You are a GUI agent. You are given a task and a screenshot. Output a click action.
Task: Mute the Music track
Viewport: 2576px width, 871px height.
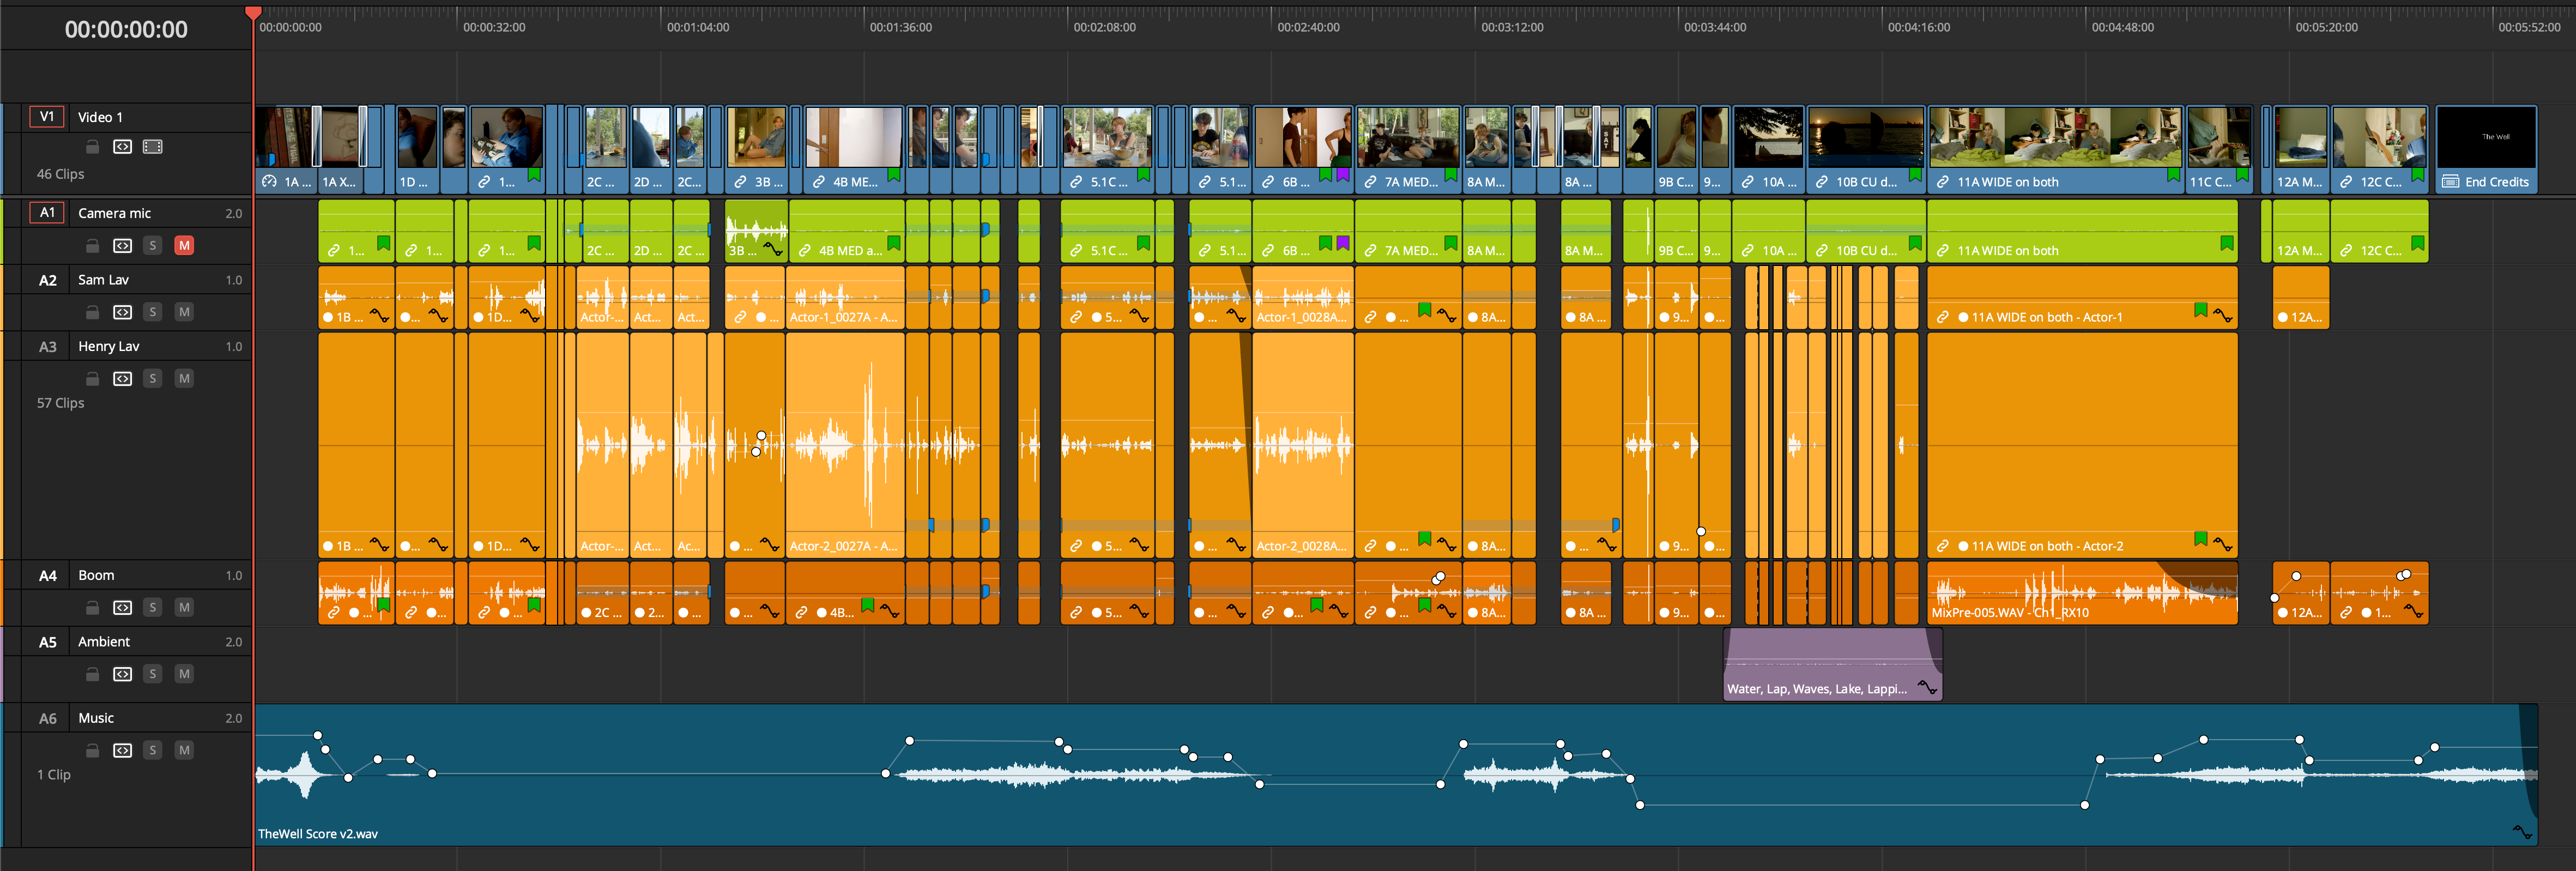(x=184, y=750)
